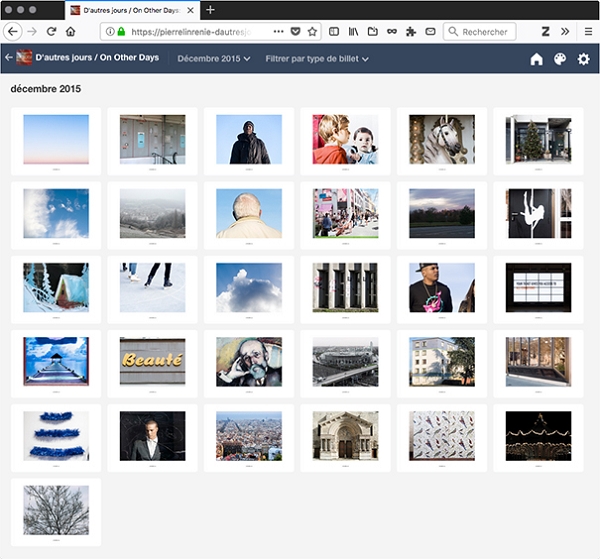Reload the page with the refresh icon
600x559 pixels.
[51, 32]
